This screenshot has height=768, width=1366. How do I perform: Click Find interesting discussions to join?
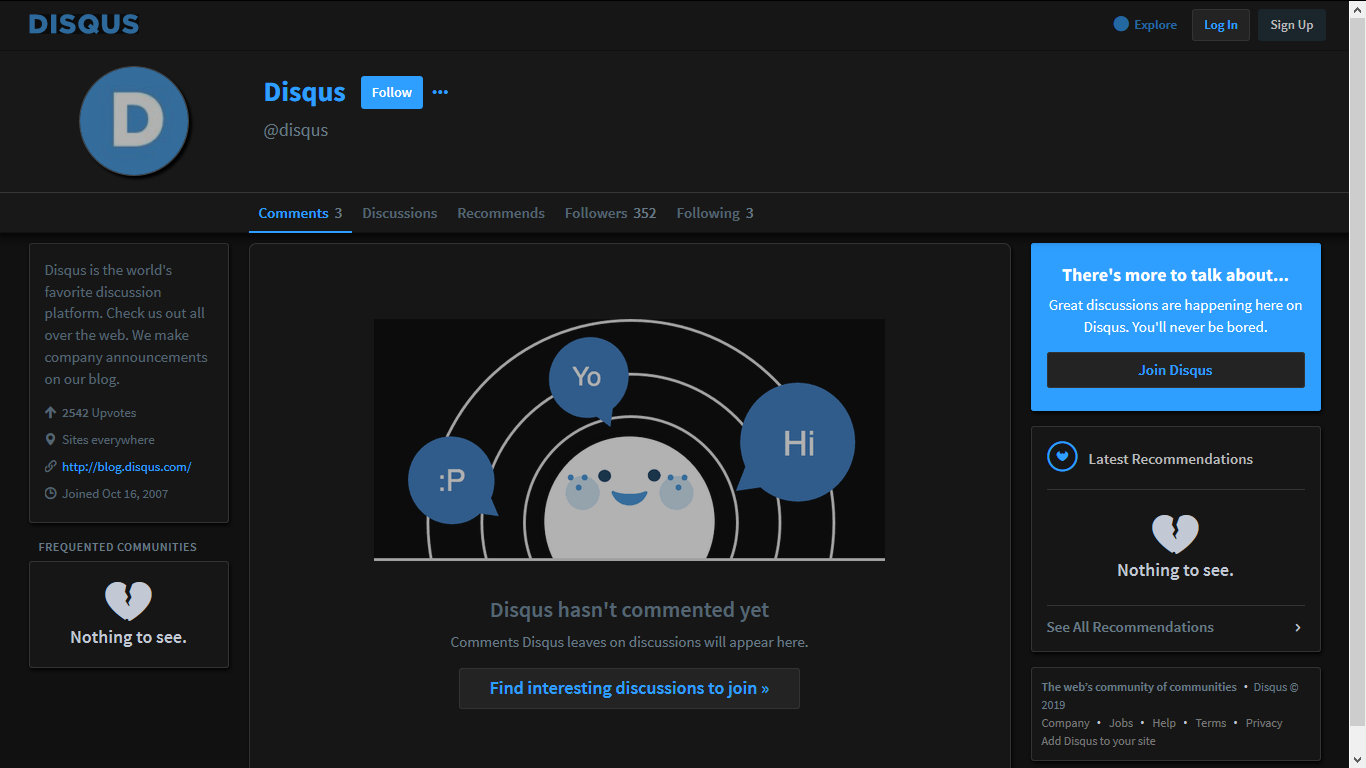pos(629,688)
